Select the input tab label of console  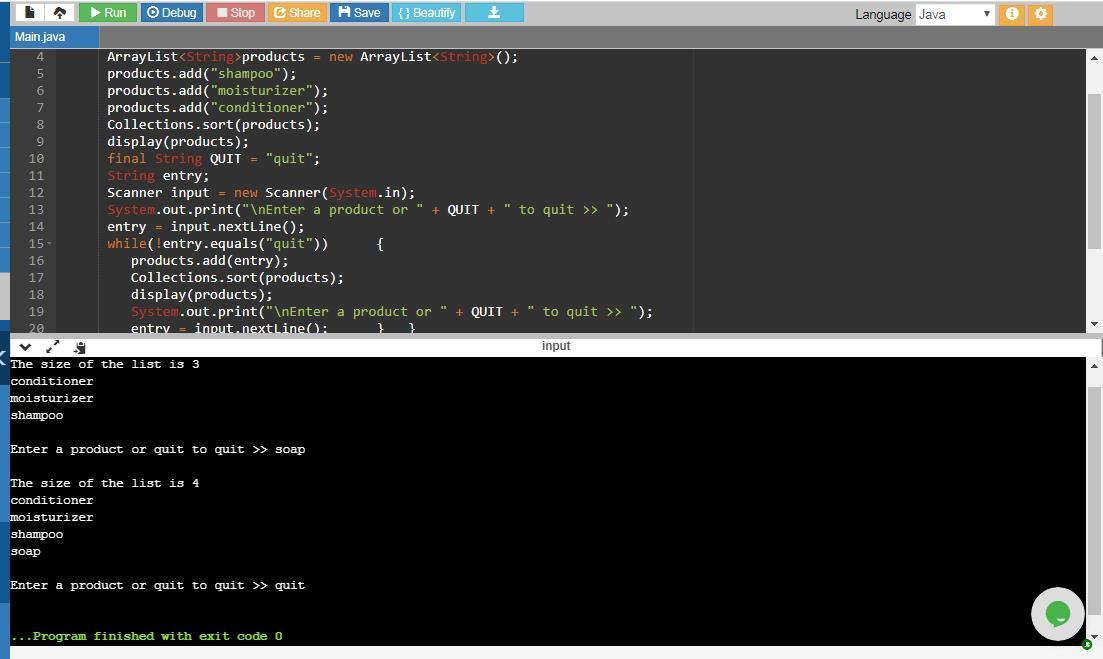pos(556,345)
